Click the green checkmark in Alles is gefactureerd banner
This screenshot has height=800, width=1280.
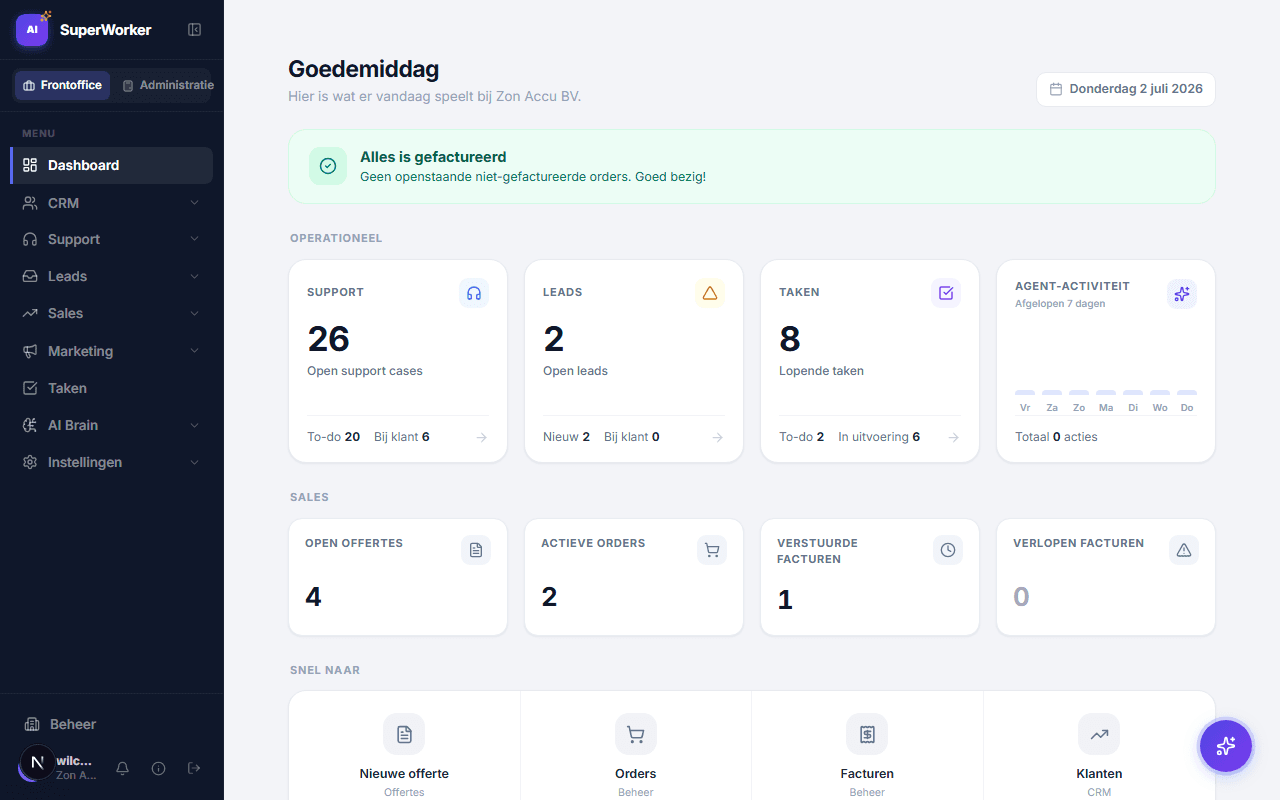coord(327,166)
